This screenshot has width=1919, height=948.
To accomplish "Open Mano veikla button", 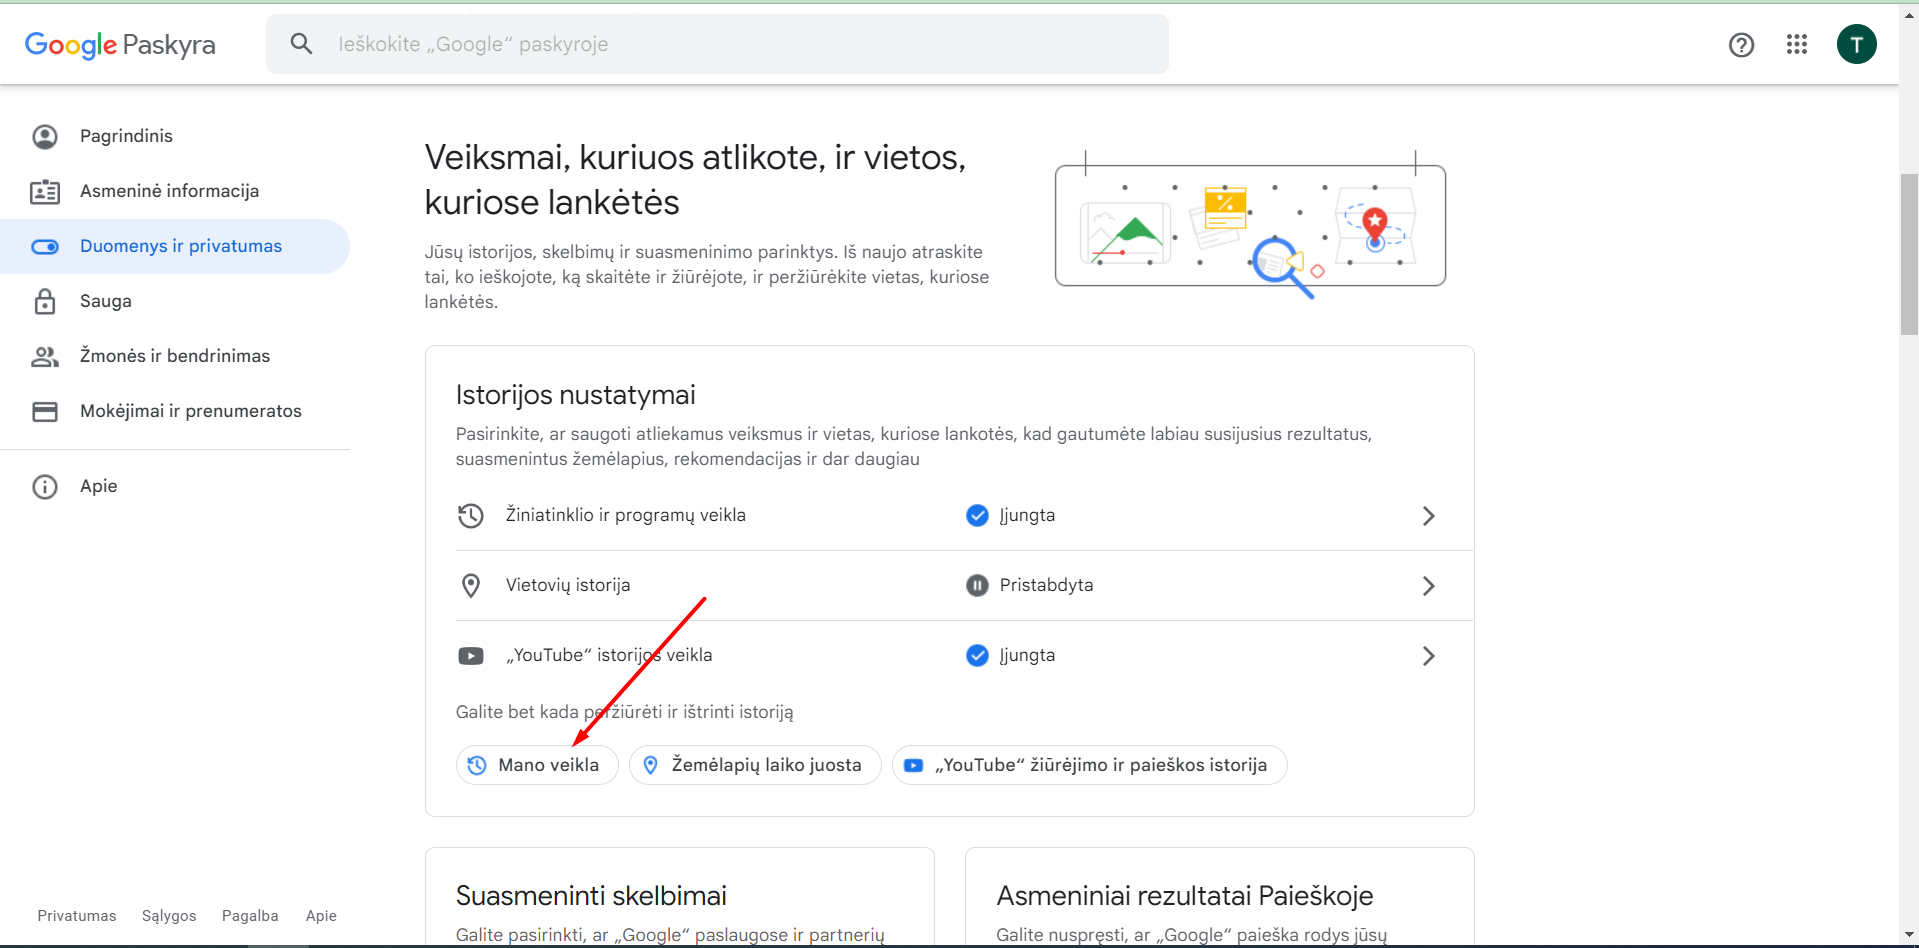I will tap(537, 765).
